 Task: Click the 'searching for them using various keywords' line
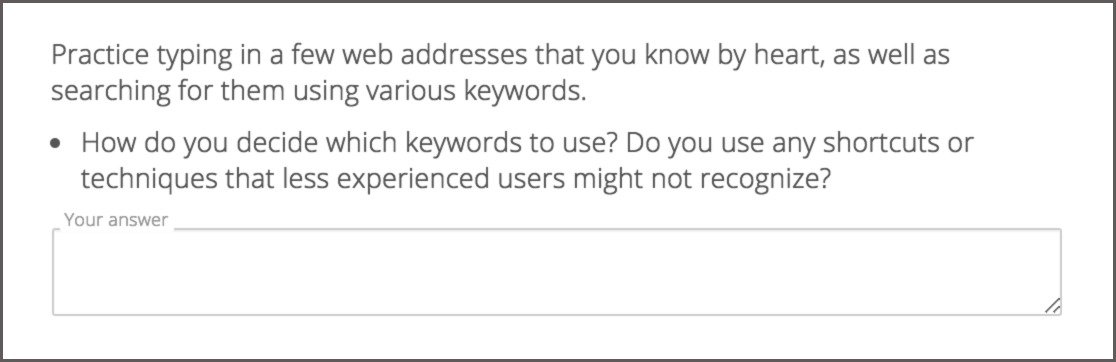point(318,91)
